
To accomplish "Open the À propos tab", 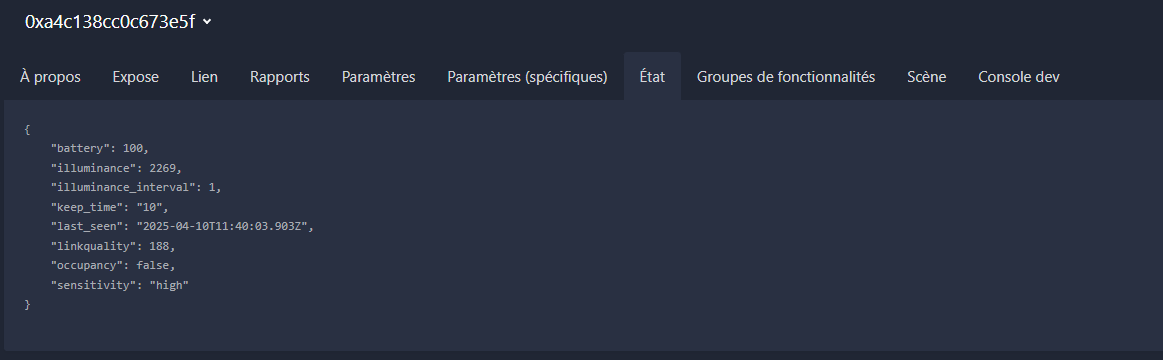I will click(x=50, y=77).
